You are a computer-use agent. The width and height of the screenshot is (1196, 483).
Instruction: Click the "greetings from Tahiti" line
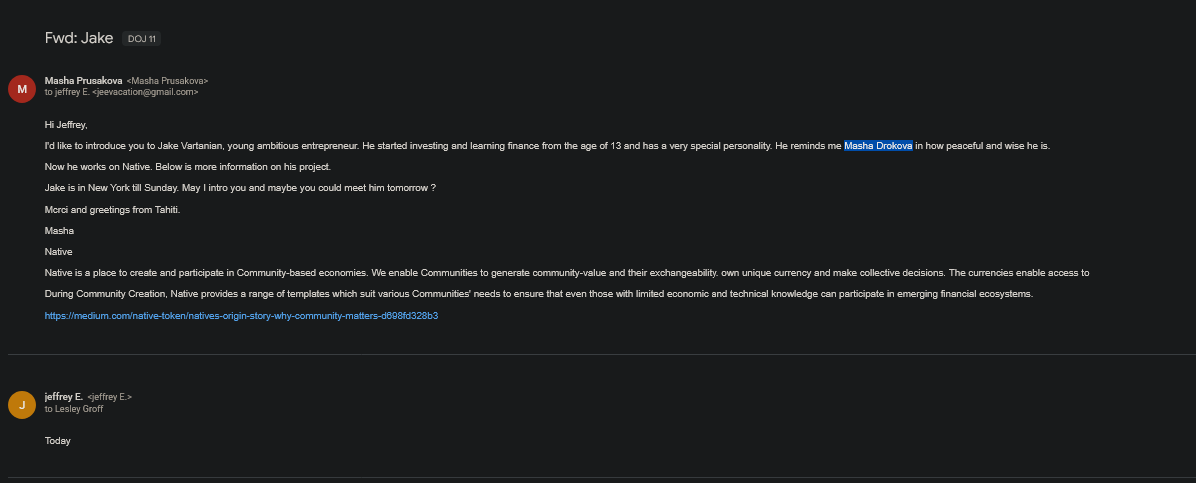pos(112,209)
